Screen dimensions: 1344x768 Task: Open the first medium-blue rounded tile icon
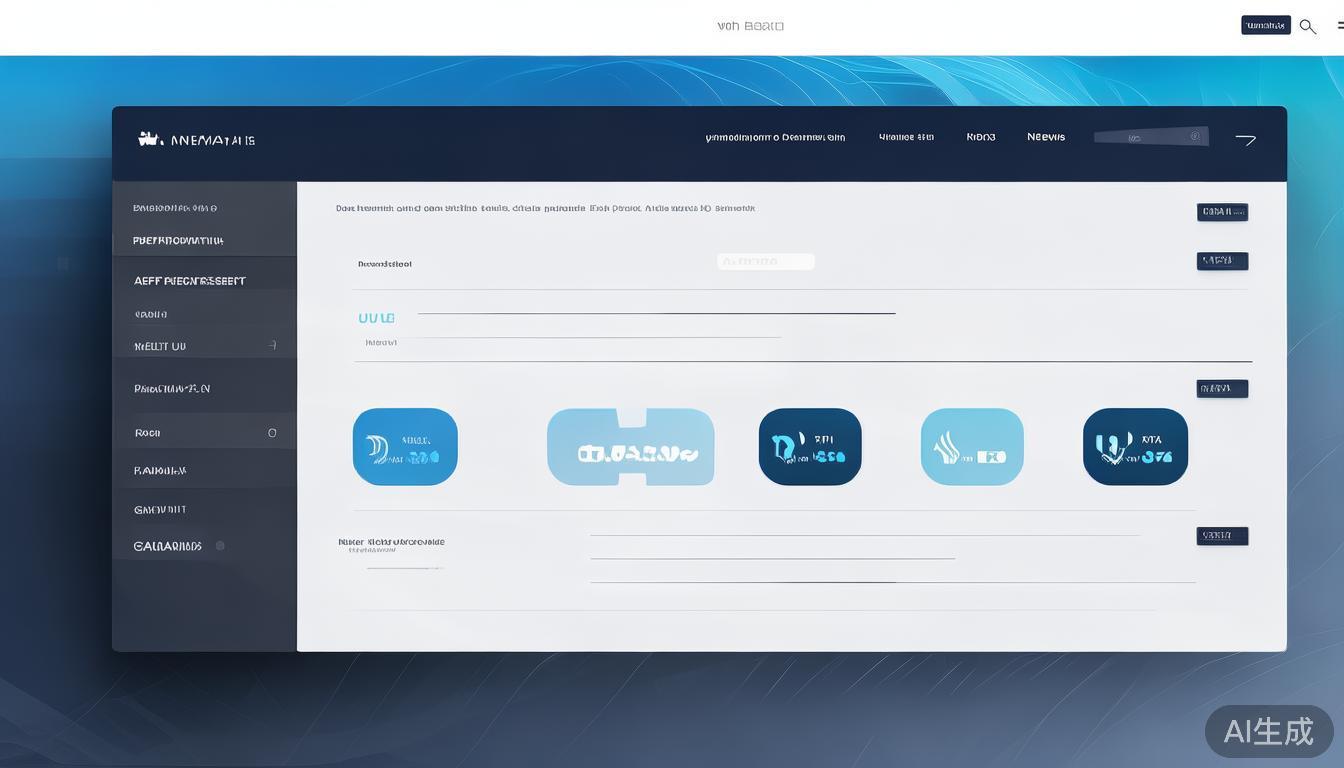pyautogui.click(x=405, y=447)
